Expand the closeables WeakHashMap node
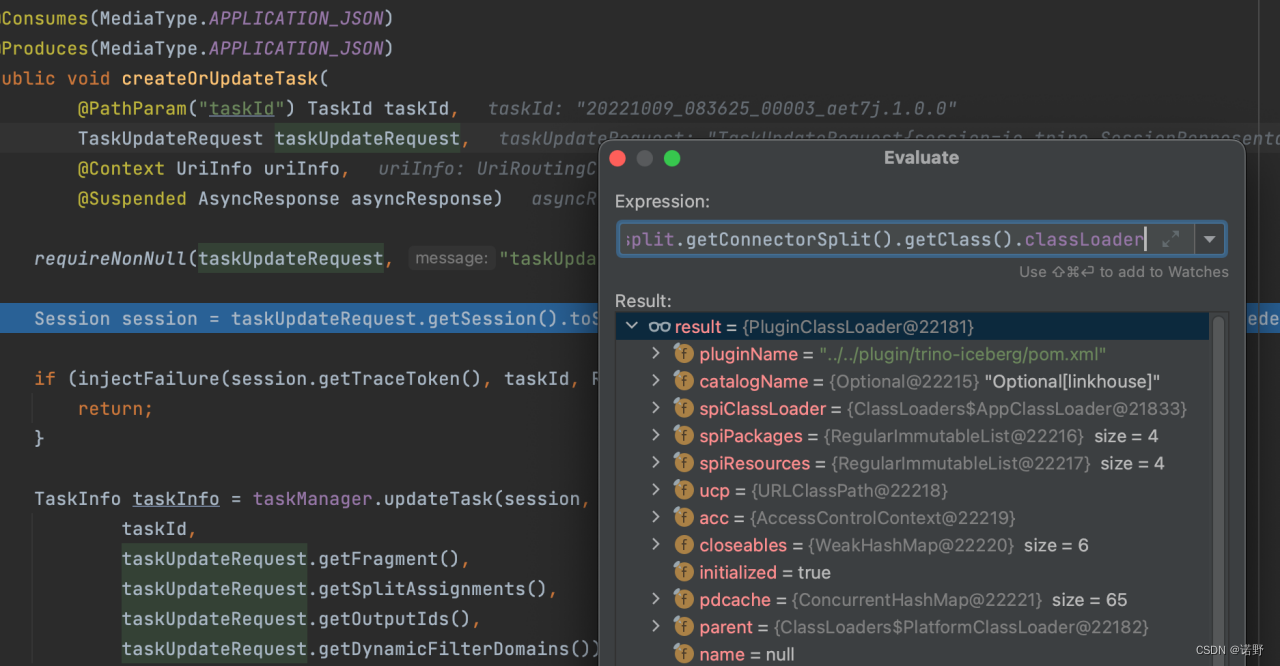Viewport: 1280px width, 666px height. [x=656, y=545]
